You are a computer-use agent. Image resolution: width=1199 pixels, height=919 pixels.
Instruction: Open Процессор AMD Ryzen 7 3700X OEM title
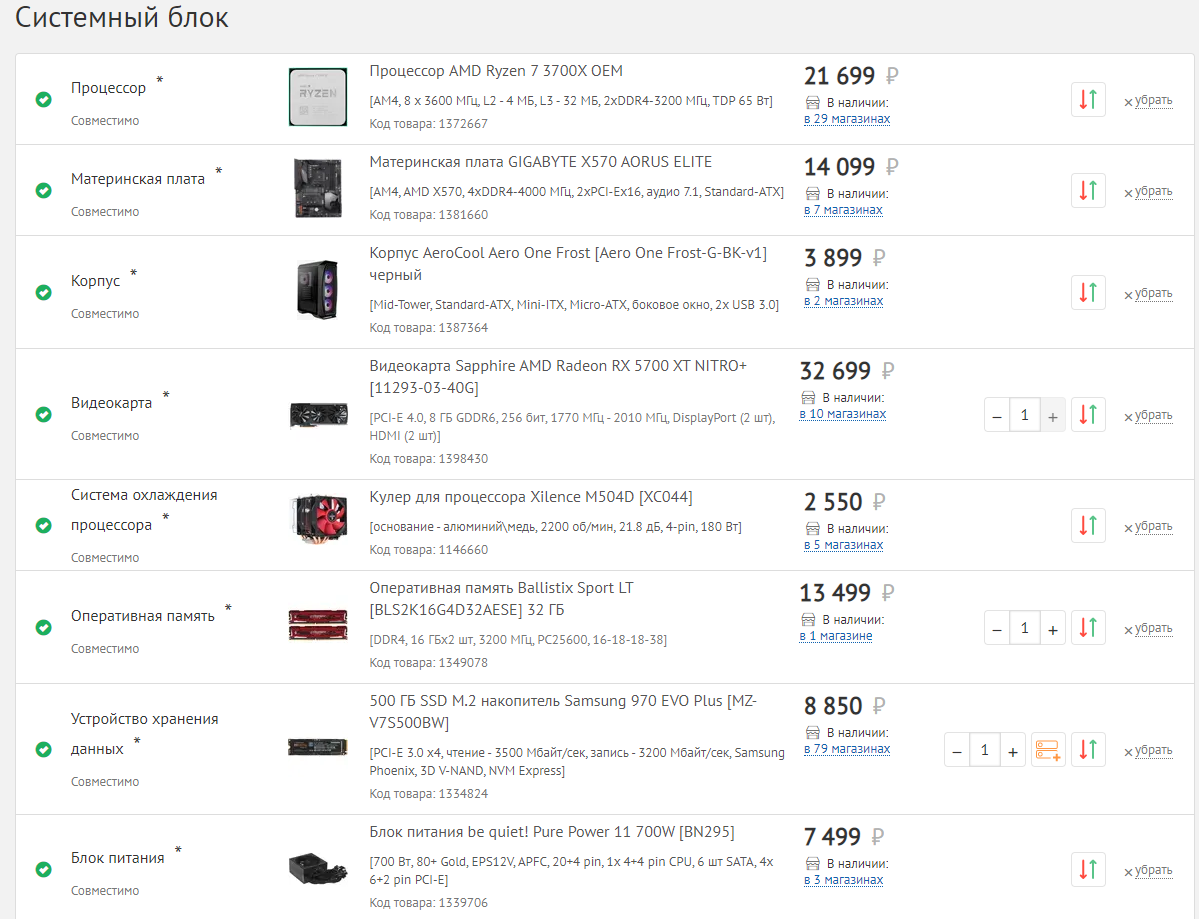(496, 71)
